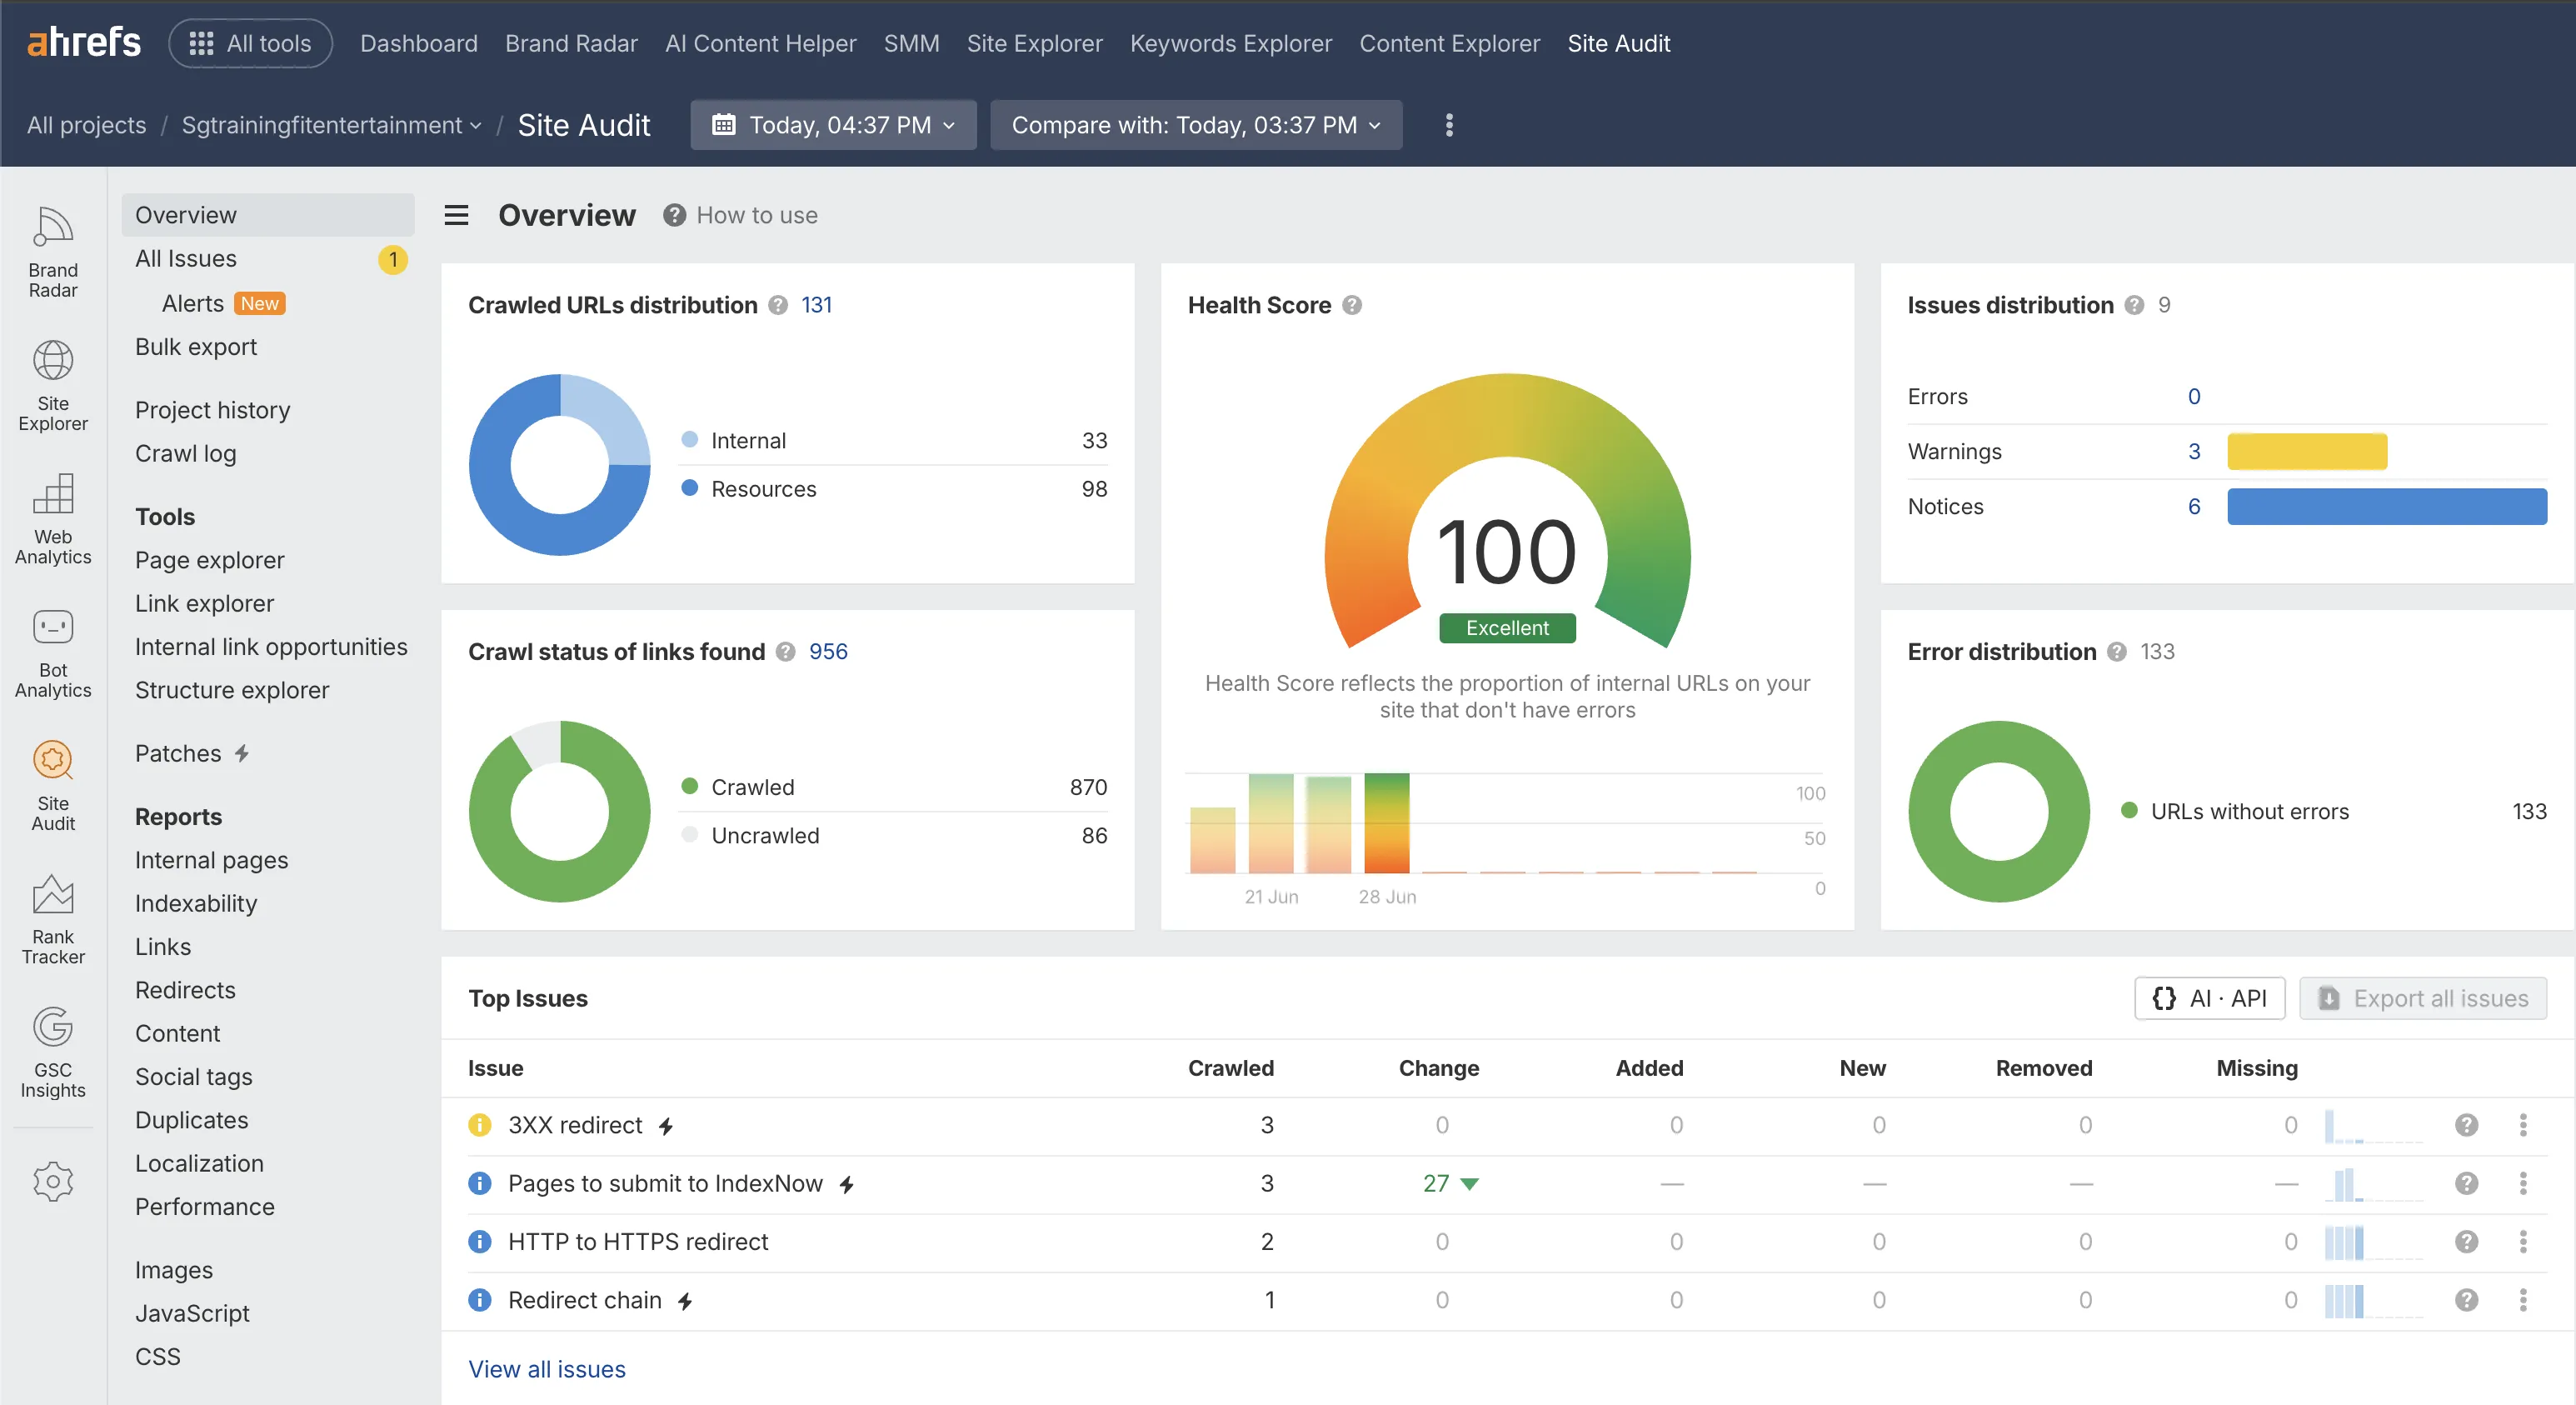The image size is (2576, 1405).
Task: Click help icon in 3XX redirect row
Action: coord(2467,1125)
